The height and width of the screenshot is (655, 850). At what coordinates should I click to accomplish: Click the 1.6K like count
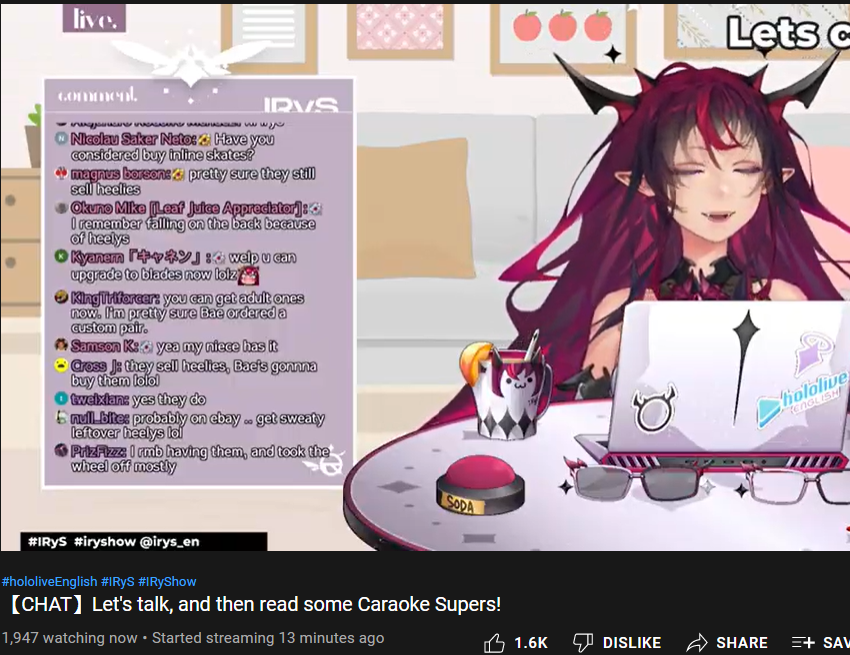[531, 643]
